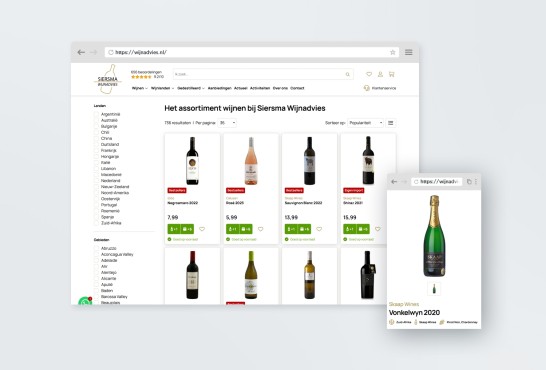This screenshot has height=370, width=546.
Task: Tick the Frankrijk country filter
Action: click(96, 150)
